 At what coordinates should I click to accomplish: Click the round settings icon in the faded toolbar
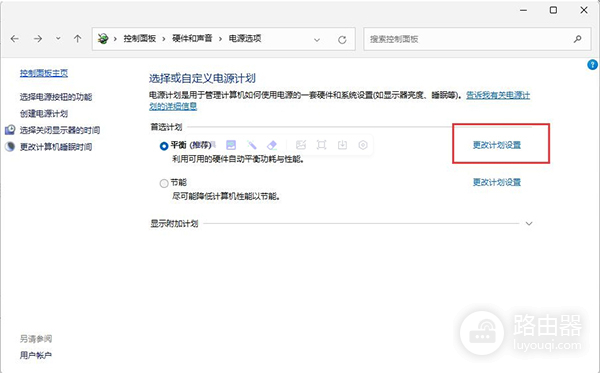click(x=363, y=145)
